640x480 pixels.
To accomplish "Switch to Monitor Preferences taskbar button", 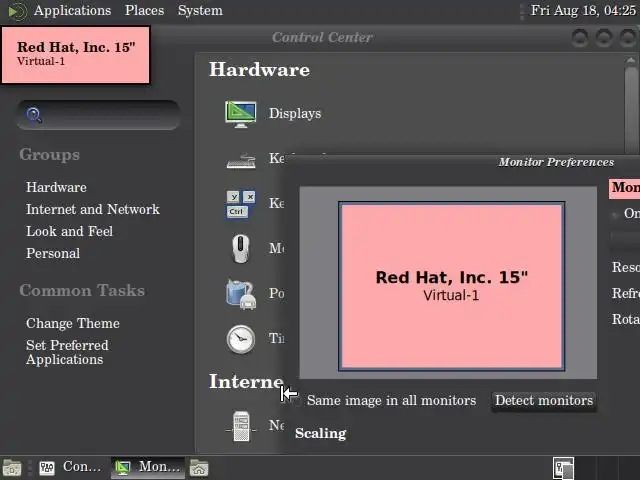I will [x=148, y=468].
